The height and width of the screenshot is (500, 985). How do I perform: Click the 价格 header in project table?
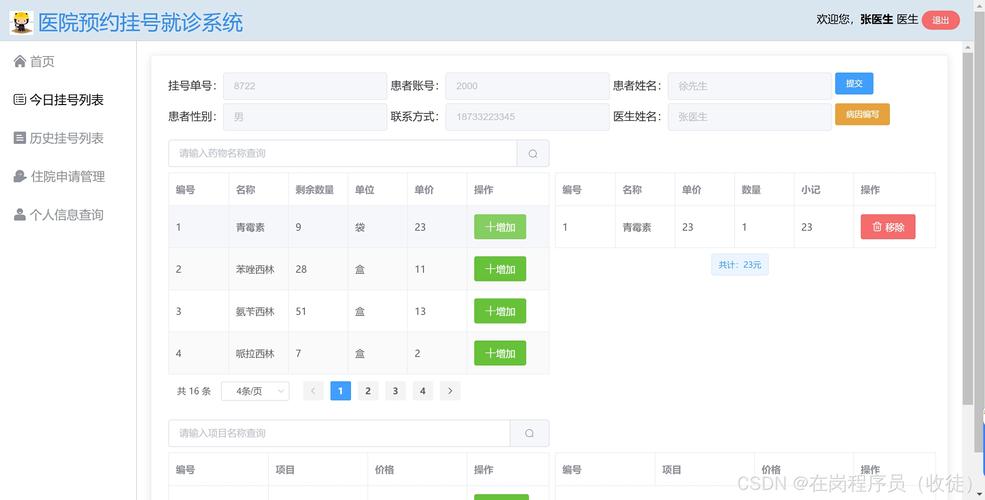pos(384,469)
